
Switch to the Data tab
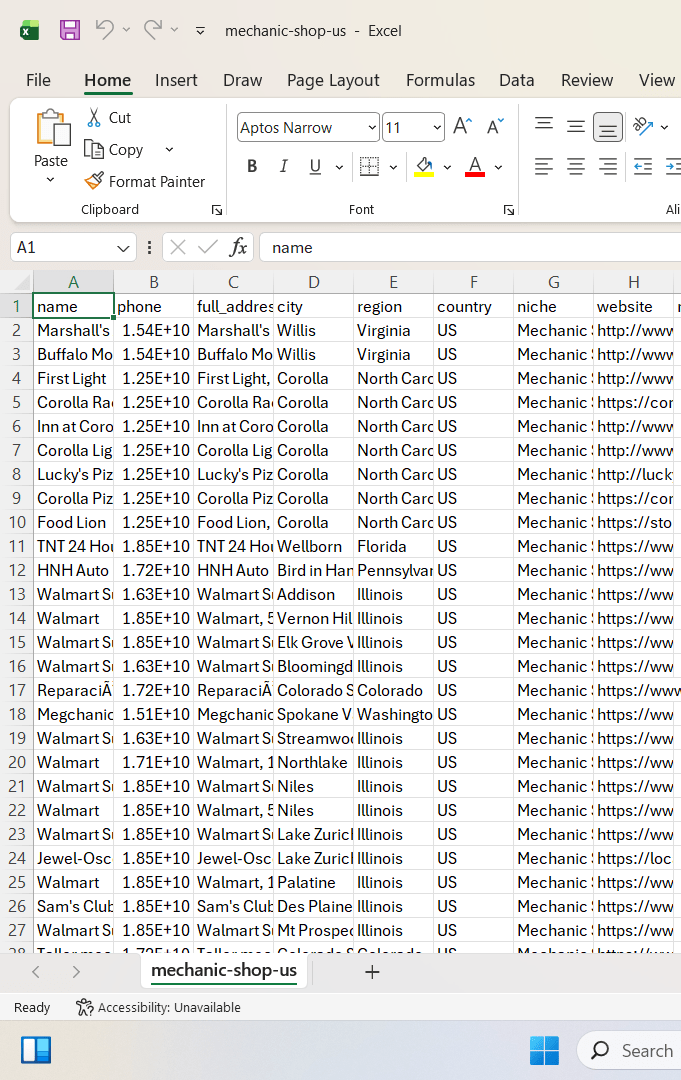[x=516, y=81]
